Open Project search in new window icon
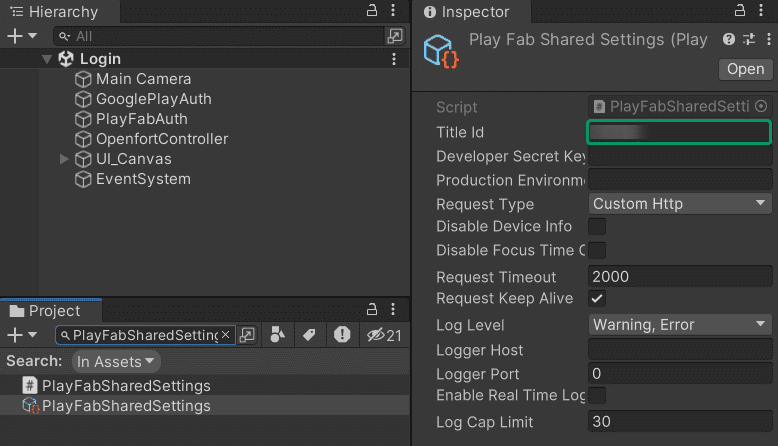 click(247, 335)
